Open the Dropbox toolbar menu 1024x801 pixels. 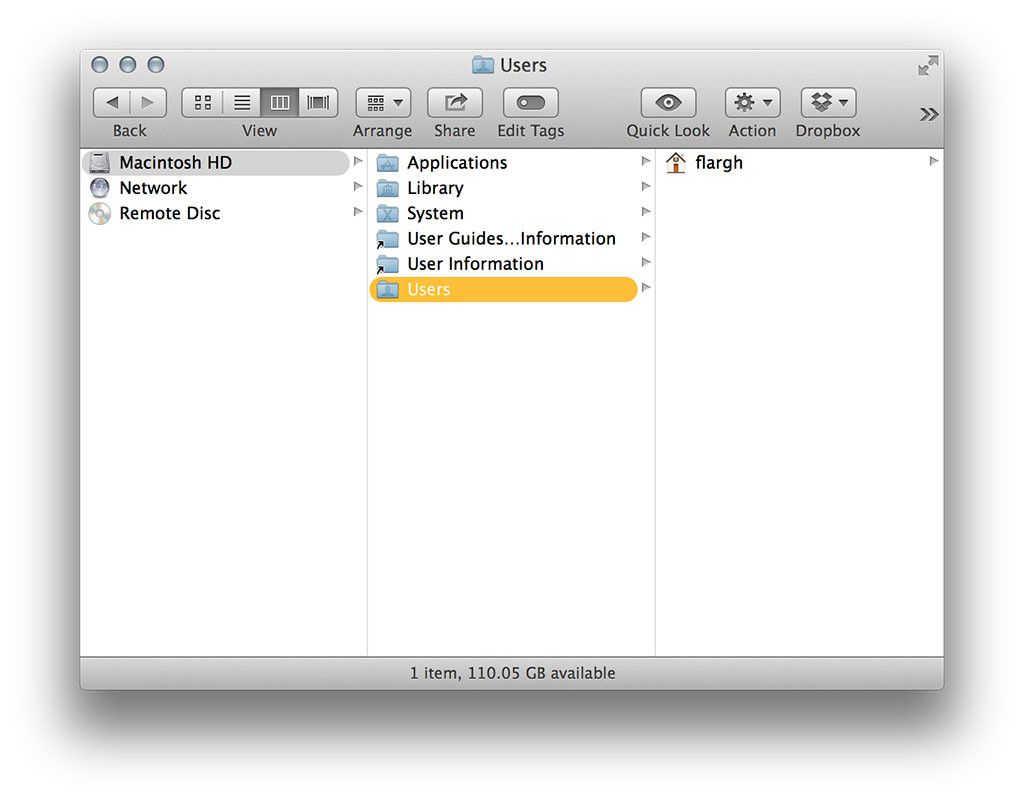pyautogui.click(x=828, y=102)
